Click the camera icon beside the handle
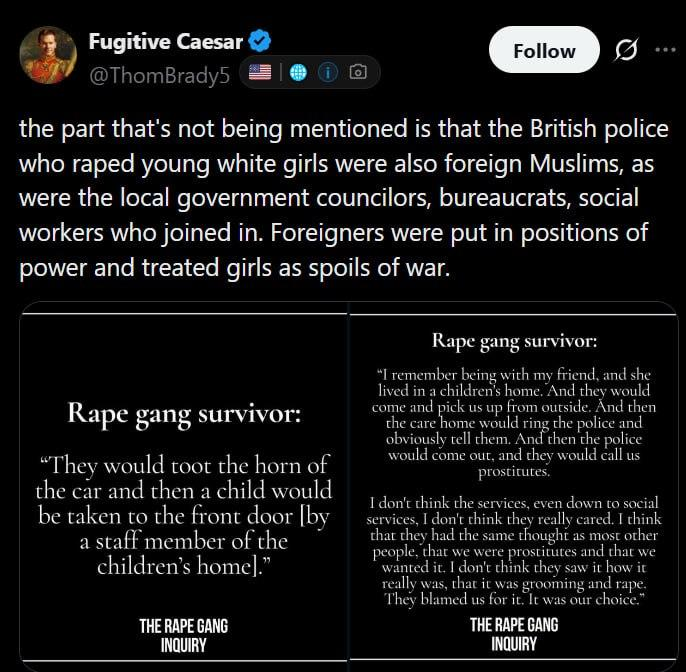Viewport: 686px width, 672px height. [x=358, y=72]
